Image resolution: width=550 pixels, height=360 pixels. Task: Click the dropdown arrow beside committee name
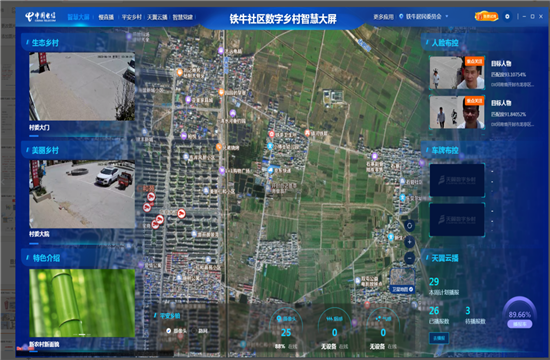click(447, 16)
